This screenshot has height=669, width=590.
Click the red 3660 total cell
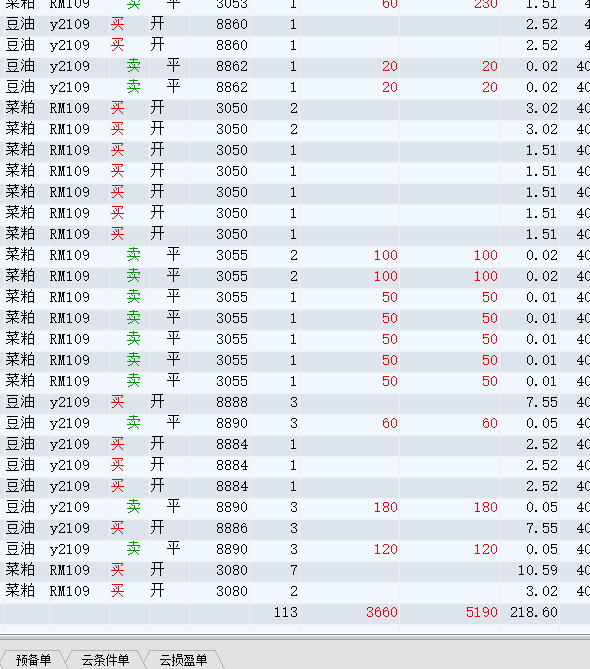pyautogui.click(x=381, y=612)
